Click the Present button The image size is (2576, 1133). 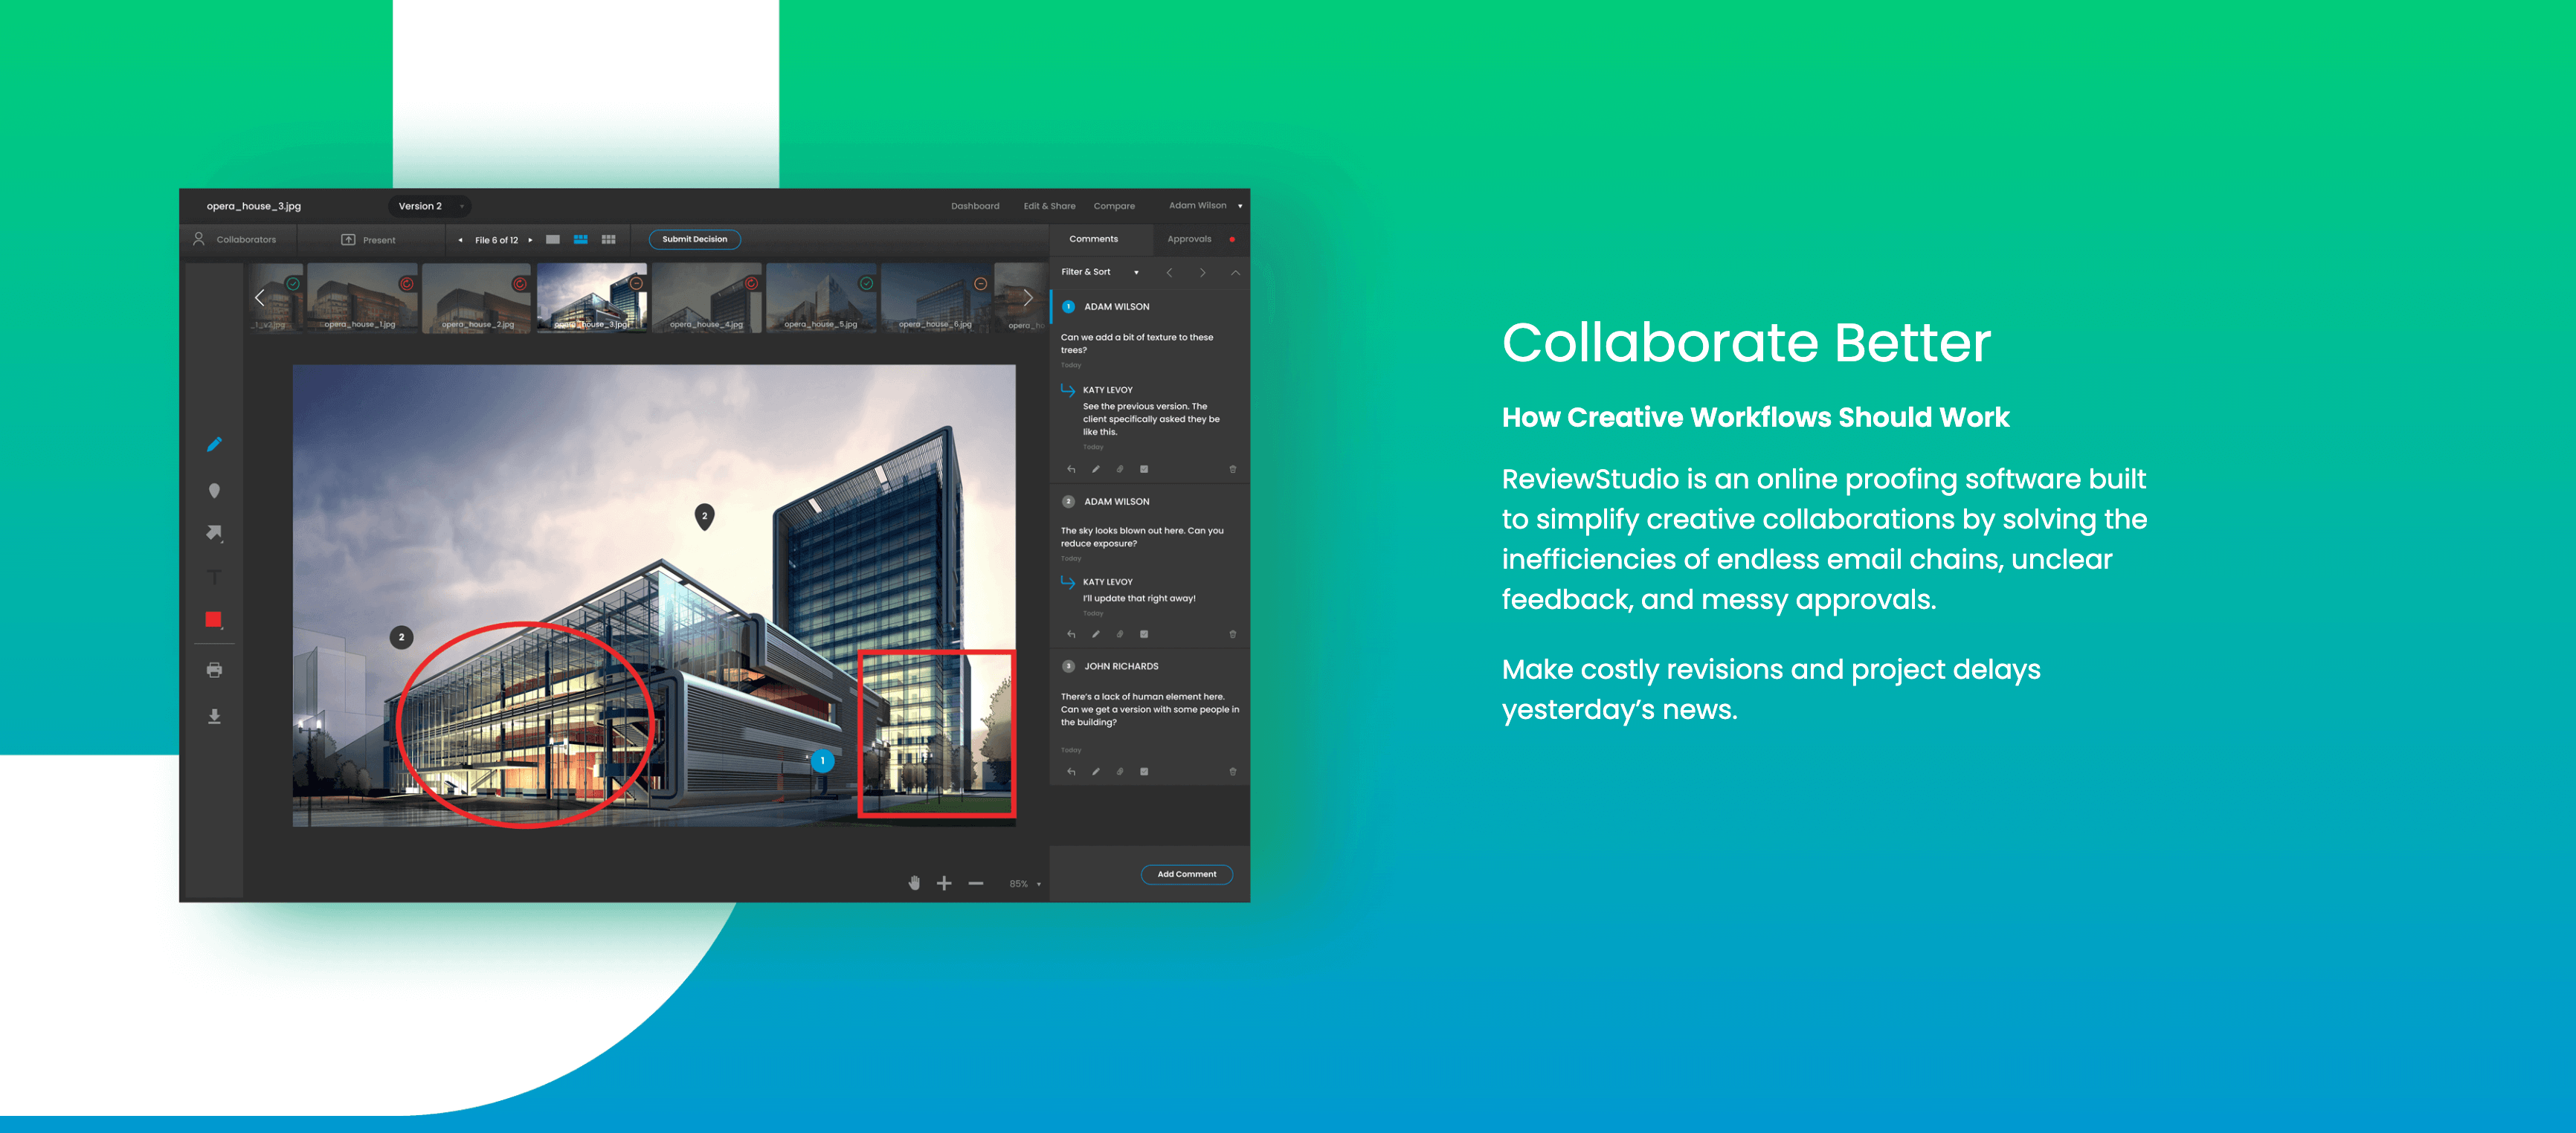pos(368,239)
